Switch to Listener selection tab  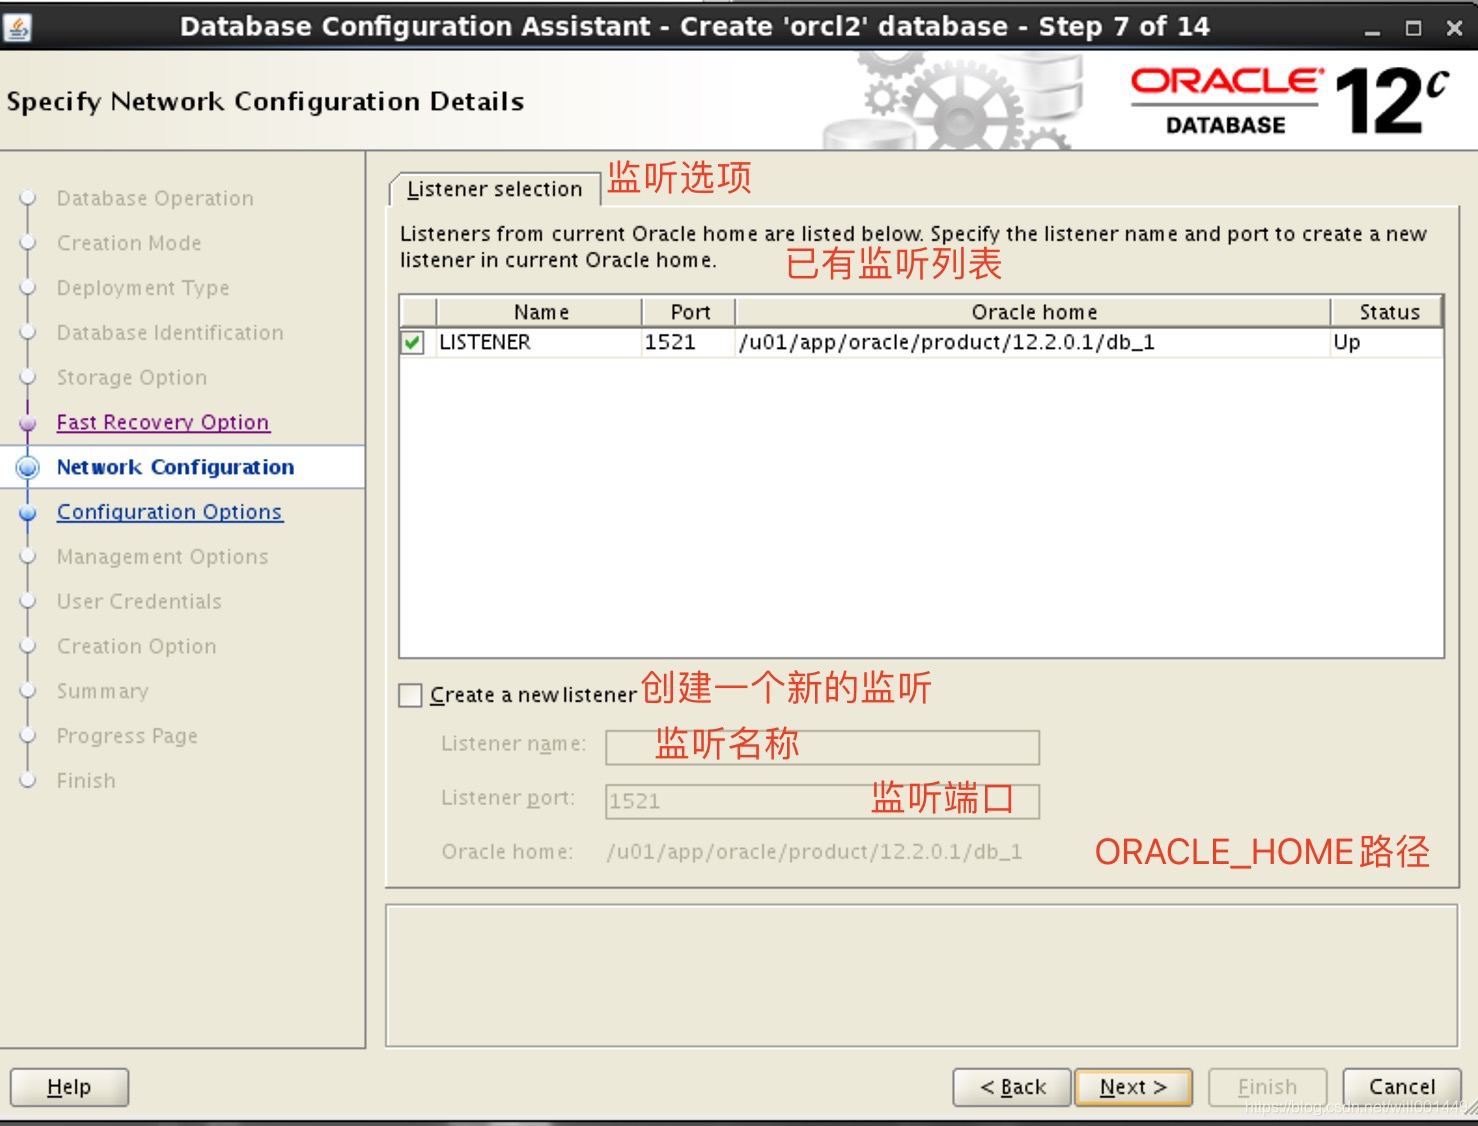(x=494, y=189)
